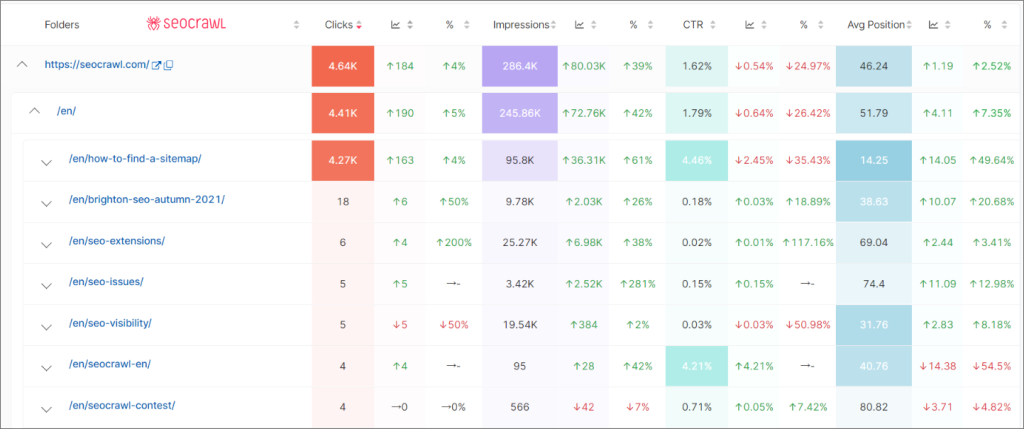Click the copy icon beside seocrawl.com URL
Screen dimensions: 1024x429
168,65
